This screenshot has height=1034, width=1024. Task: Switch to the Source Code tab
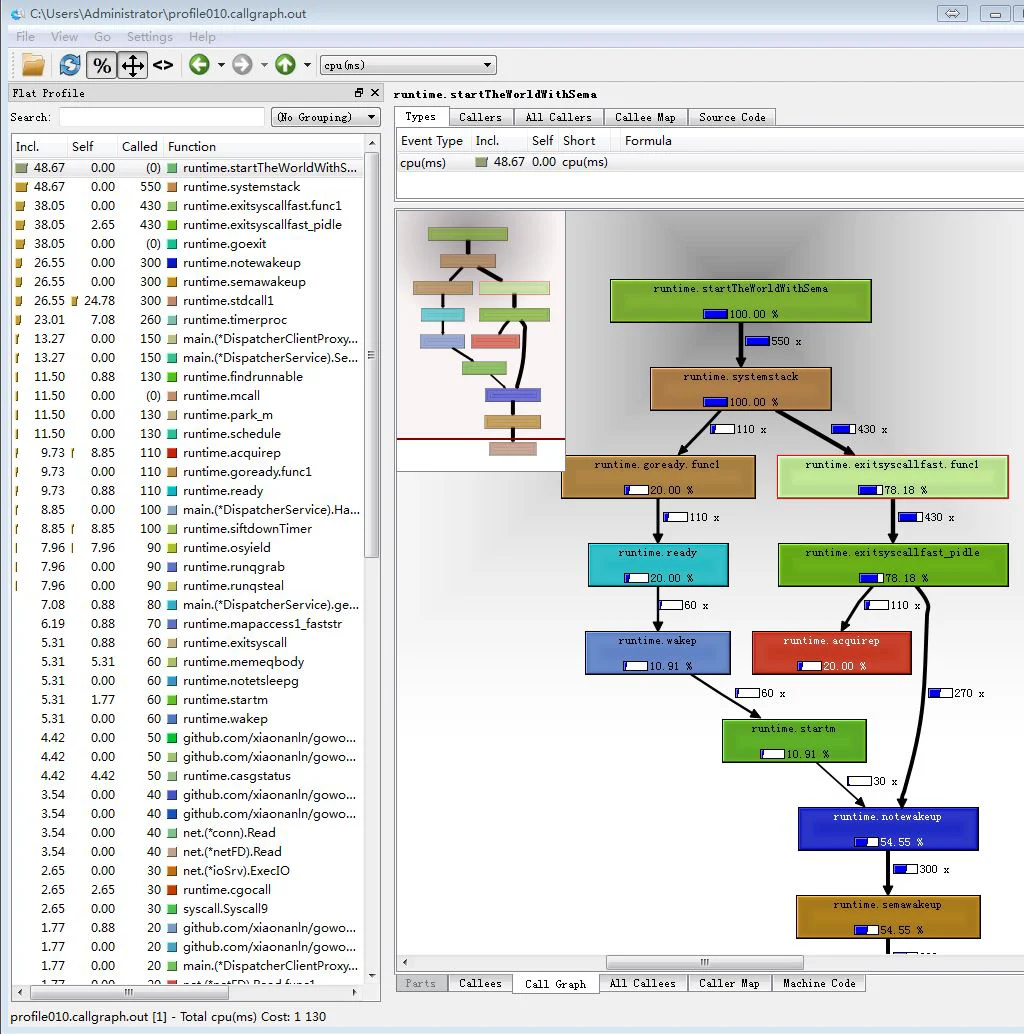click(x=732, y=117)
